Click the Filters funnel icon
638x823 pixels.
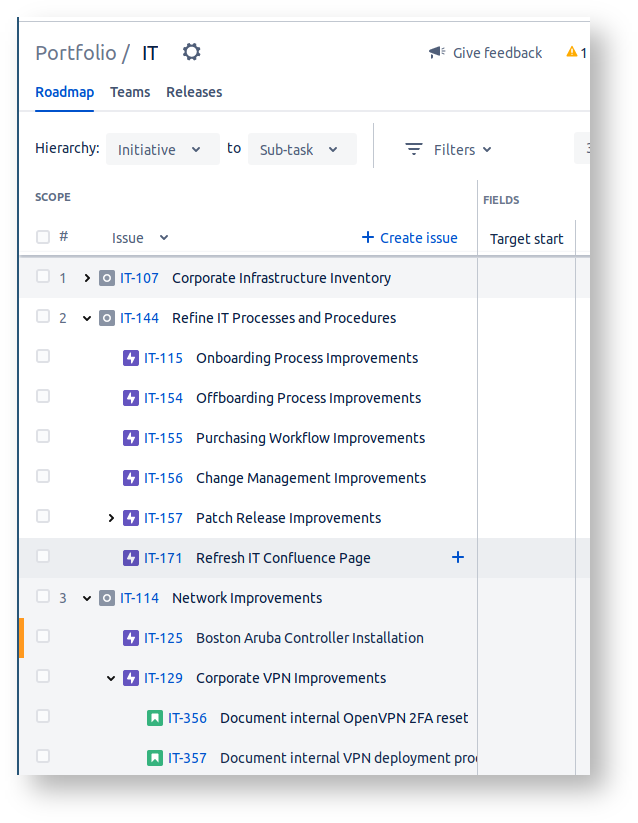tap(413, 150)
